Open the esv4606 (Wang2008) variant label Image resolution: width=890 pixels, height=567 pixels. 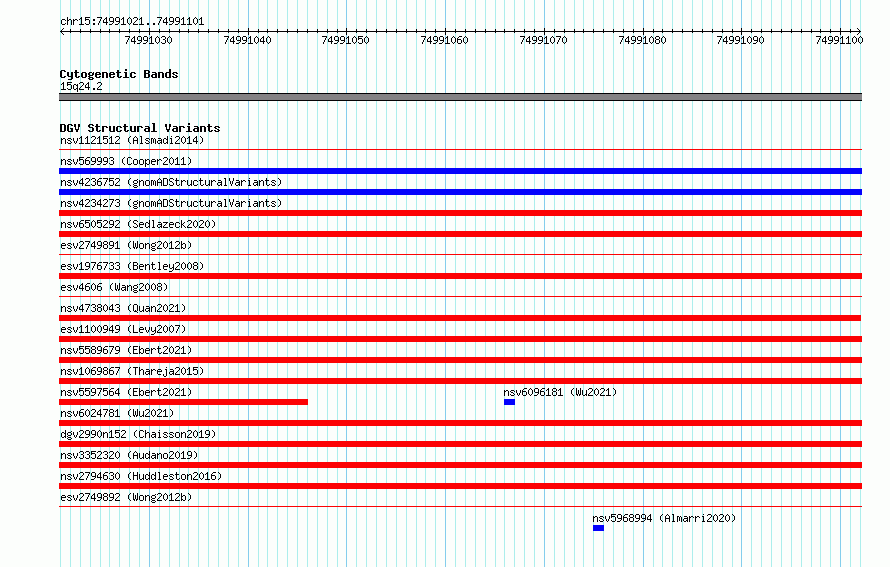point(114,287)
